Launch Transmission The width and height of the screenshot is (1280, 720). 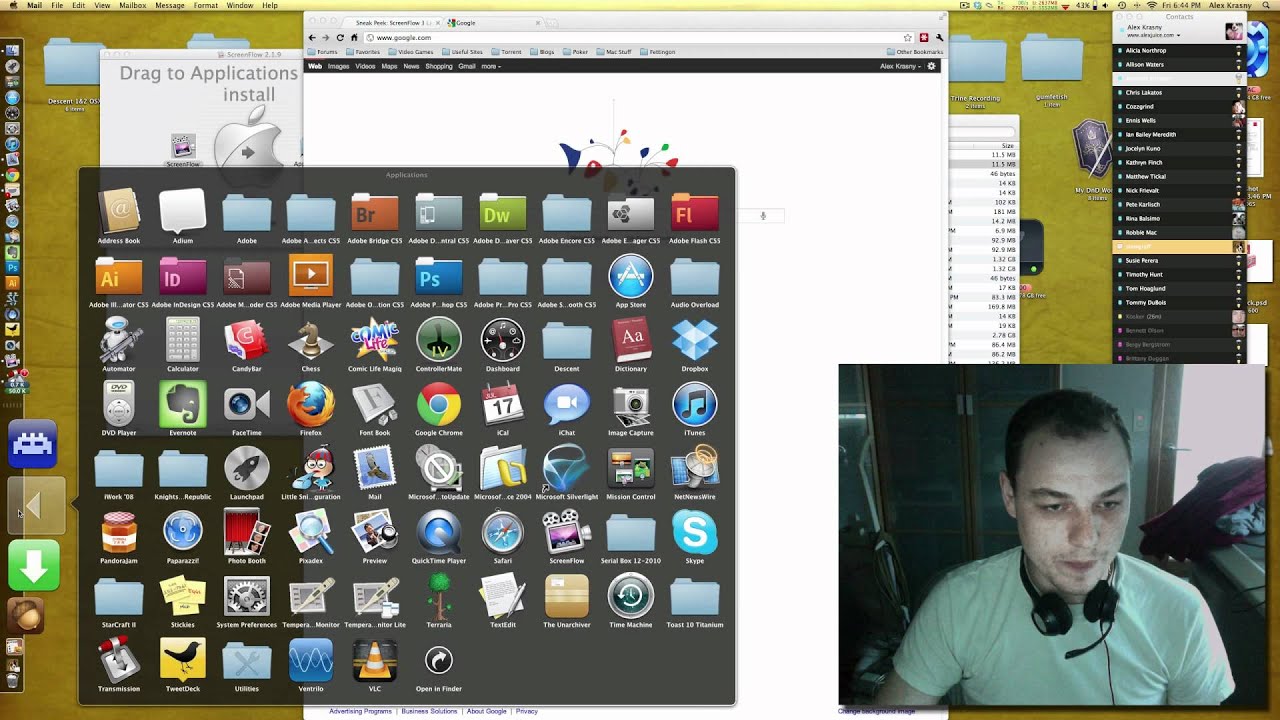(119, 661)
